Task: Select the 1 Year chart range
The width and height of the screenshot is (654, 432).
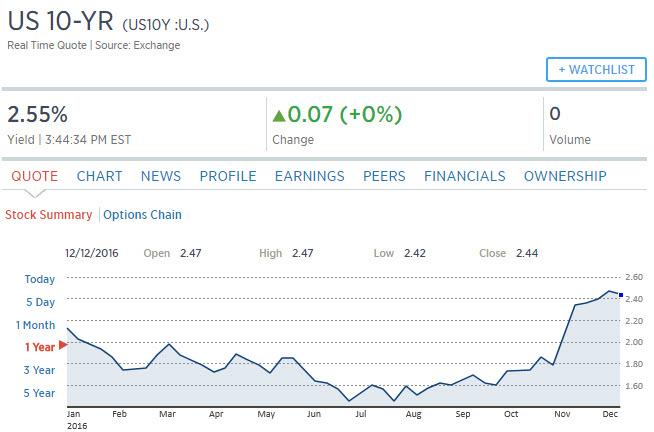Action: (x=40, y=347)
